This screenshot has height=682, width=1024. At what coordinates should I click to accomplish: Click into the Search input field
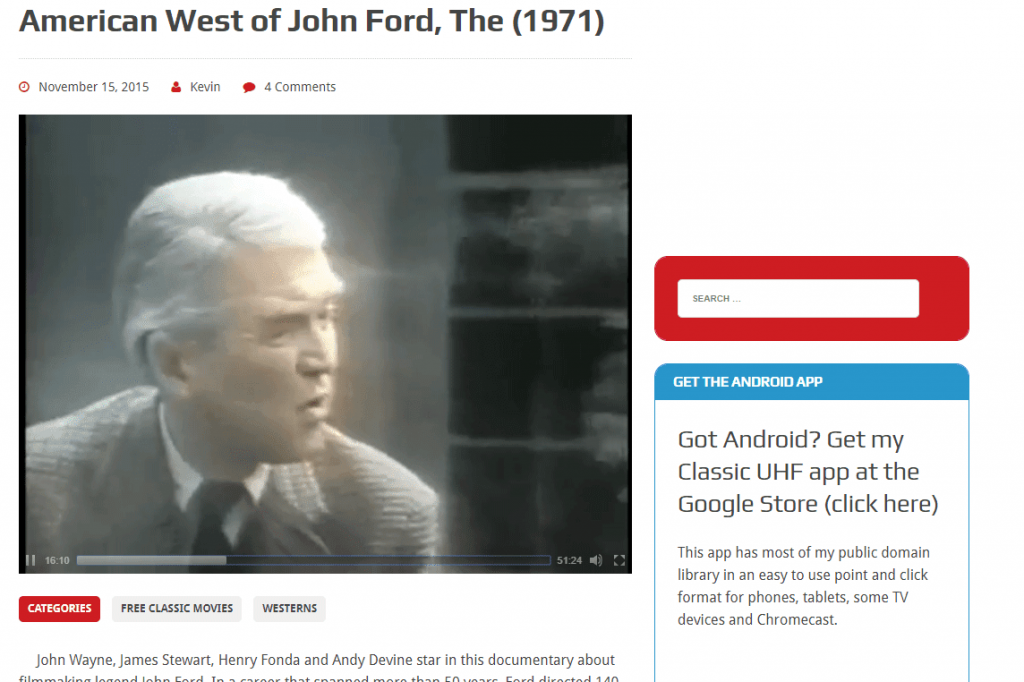pos(798,299)
